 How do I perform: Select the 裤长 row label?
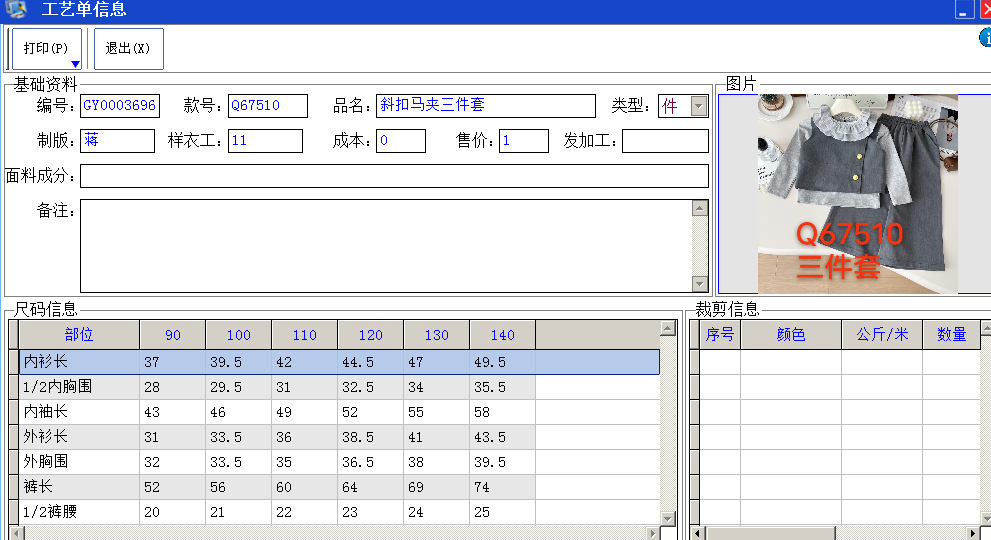click(79, 487)
